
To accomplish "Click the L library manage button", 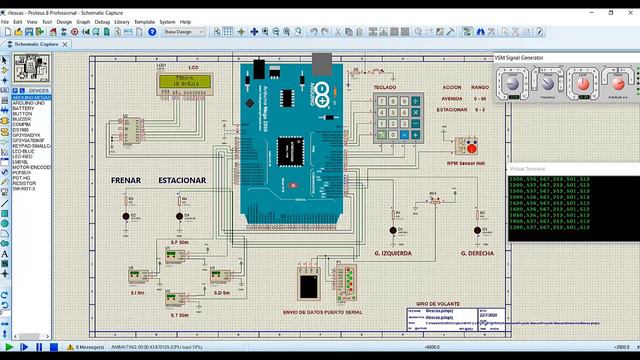I will point(22,91).
